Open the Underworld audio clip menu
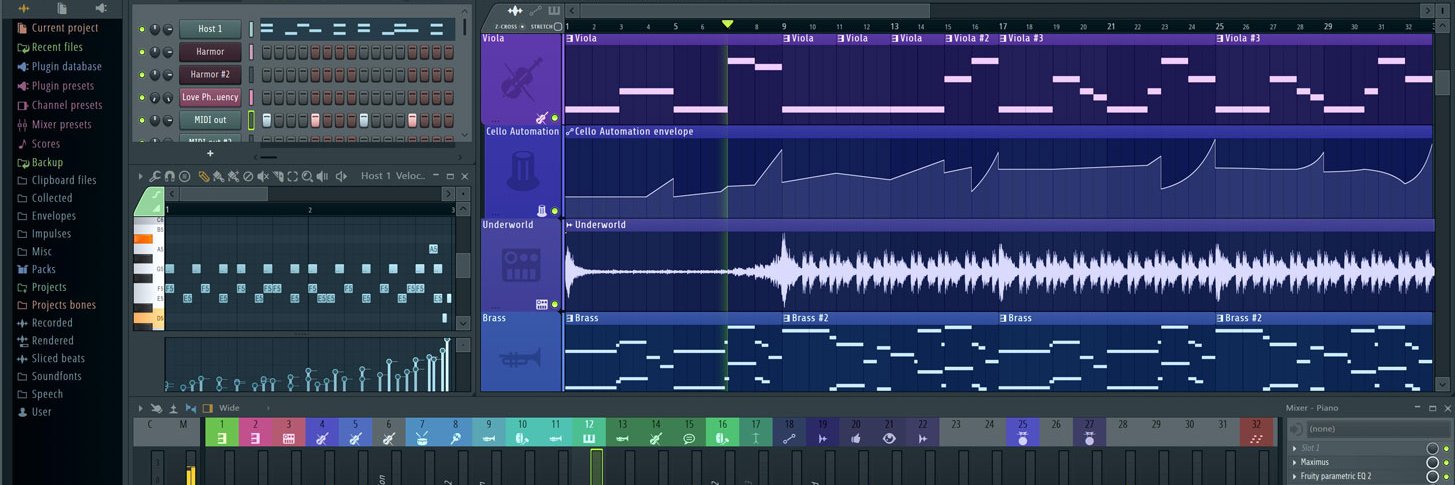 pyautogui.click(x=570, y=225)
